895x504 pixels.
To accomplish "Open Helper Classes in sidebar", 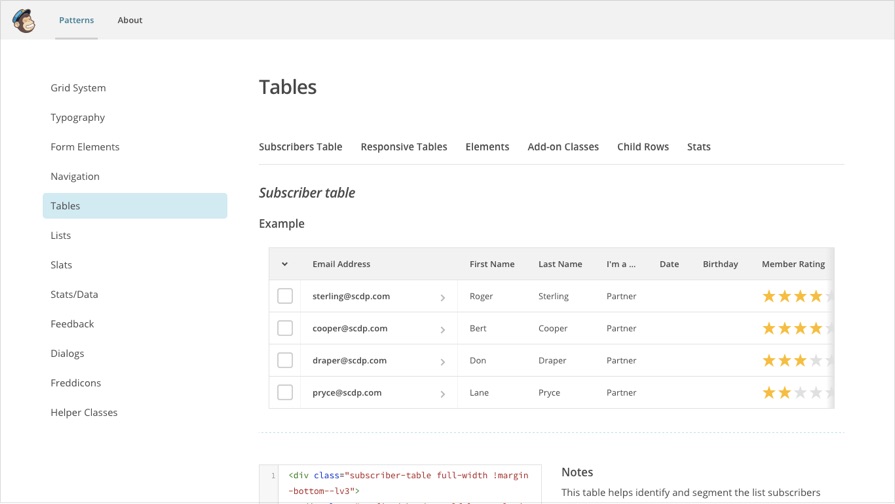I will 84,412.
